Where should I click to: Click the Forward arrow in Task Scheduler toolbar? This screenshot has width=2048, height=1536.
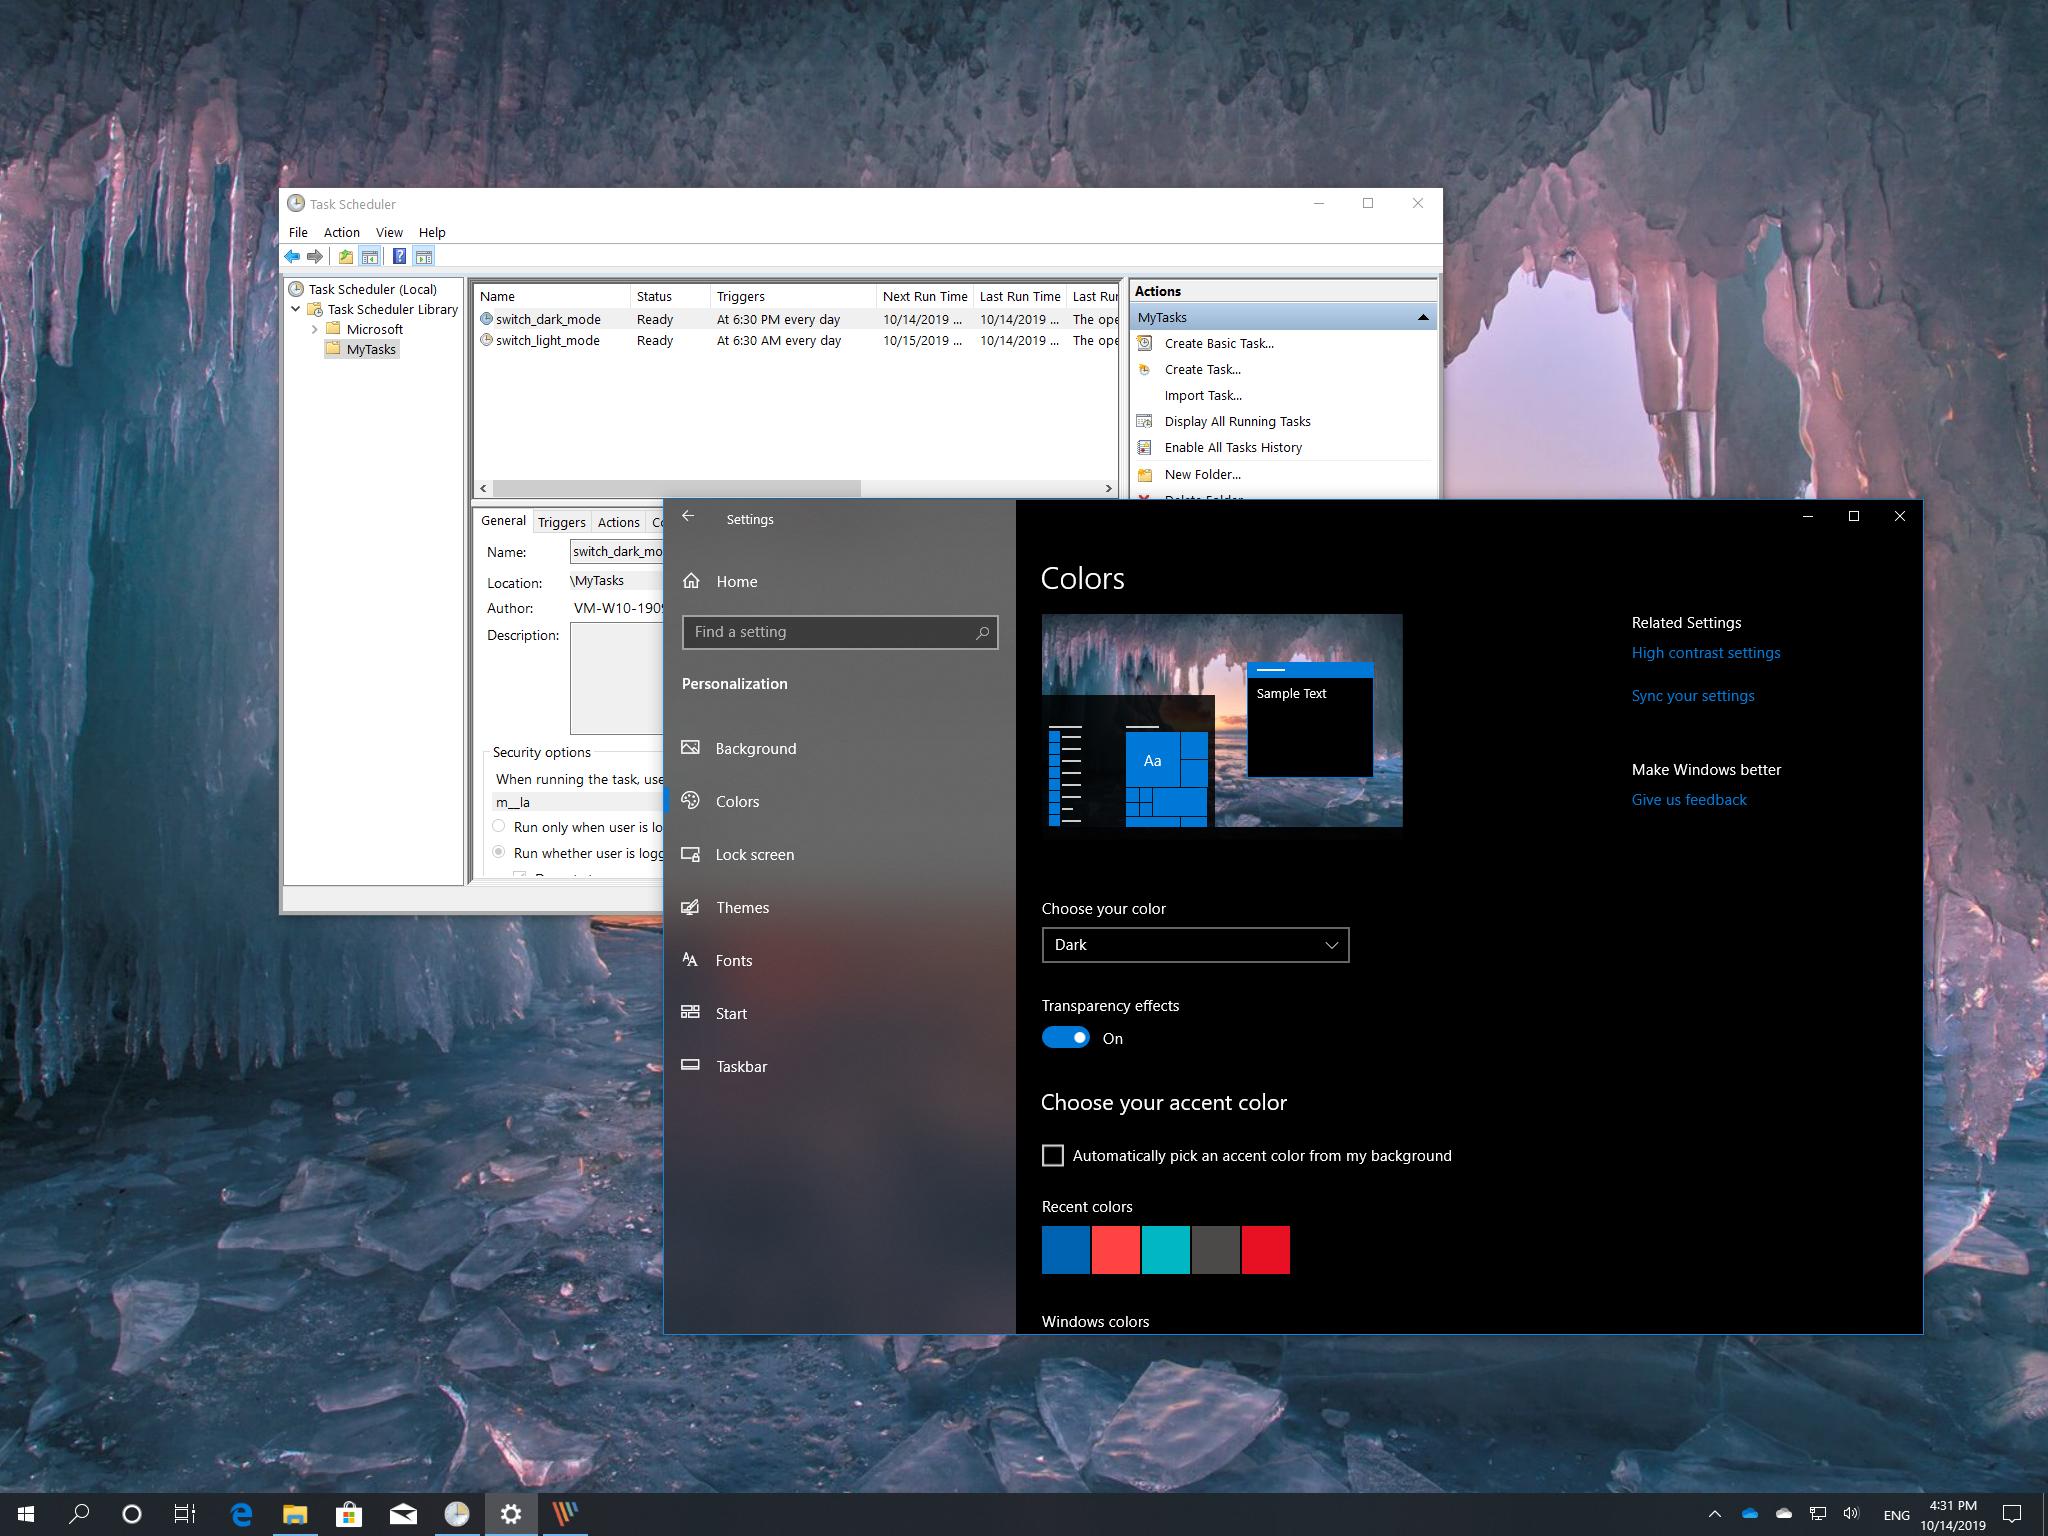[315, 257]
